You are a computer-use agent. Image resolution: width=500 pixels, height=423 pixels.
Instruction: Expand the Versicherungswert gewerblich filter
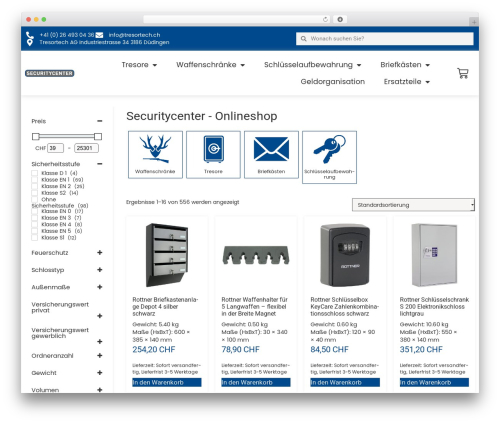(x=100, y=342)
